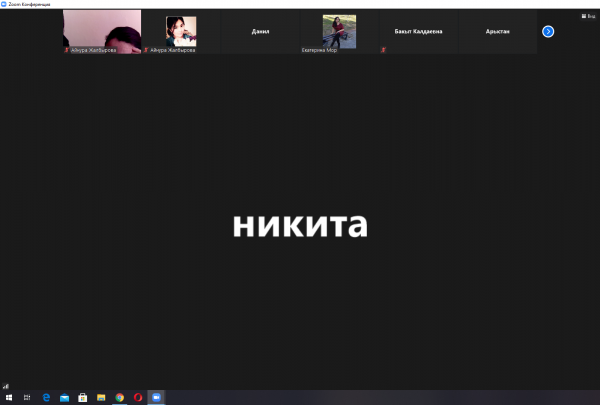
Task: Open Microsoft Store from taskbar
Action: point(82,397)
